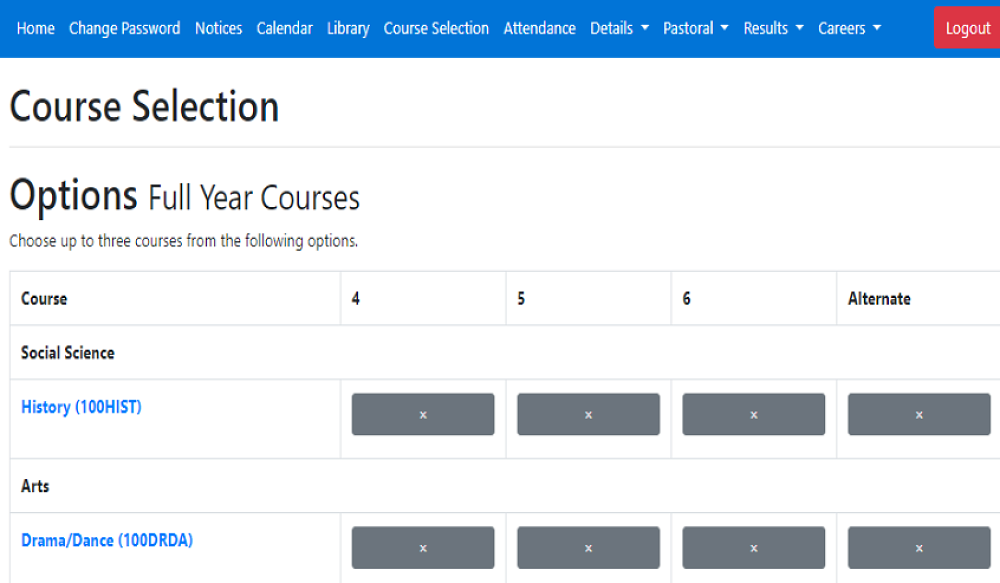Open the Pastoral dropdown menu

pos(695,28)
